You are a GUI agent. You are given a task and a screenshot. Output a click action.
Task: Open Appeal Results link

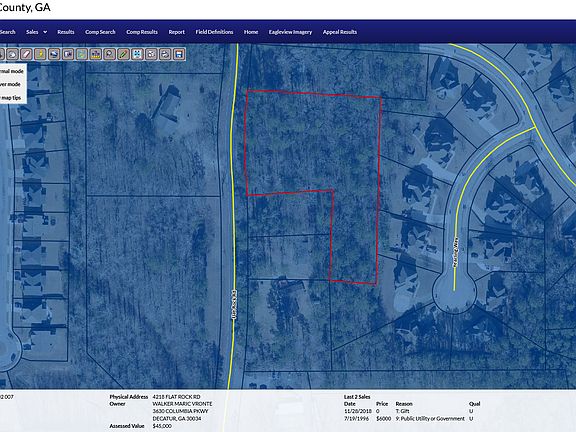pyautogui.click(x=340, y=32)
